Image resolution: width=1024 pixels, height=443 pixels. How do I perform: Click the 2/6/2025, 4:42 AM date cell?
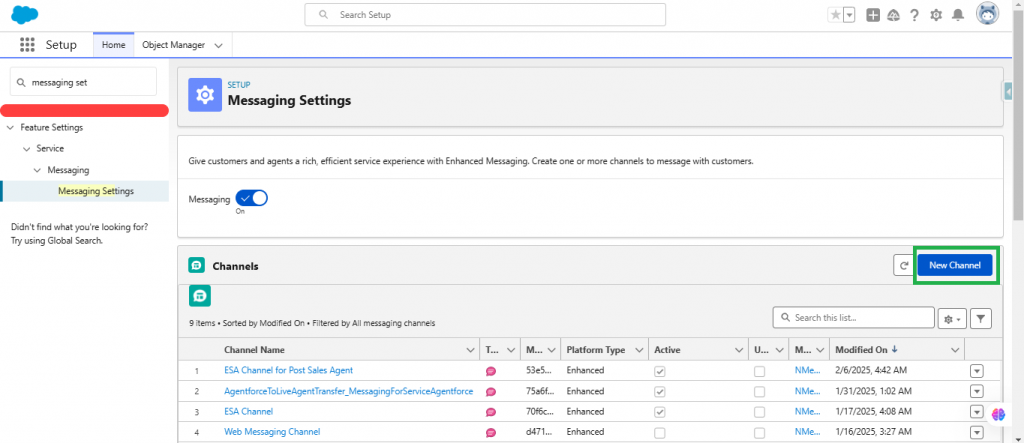coord(872,370)
